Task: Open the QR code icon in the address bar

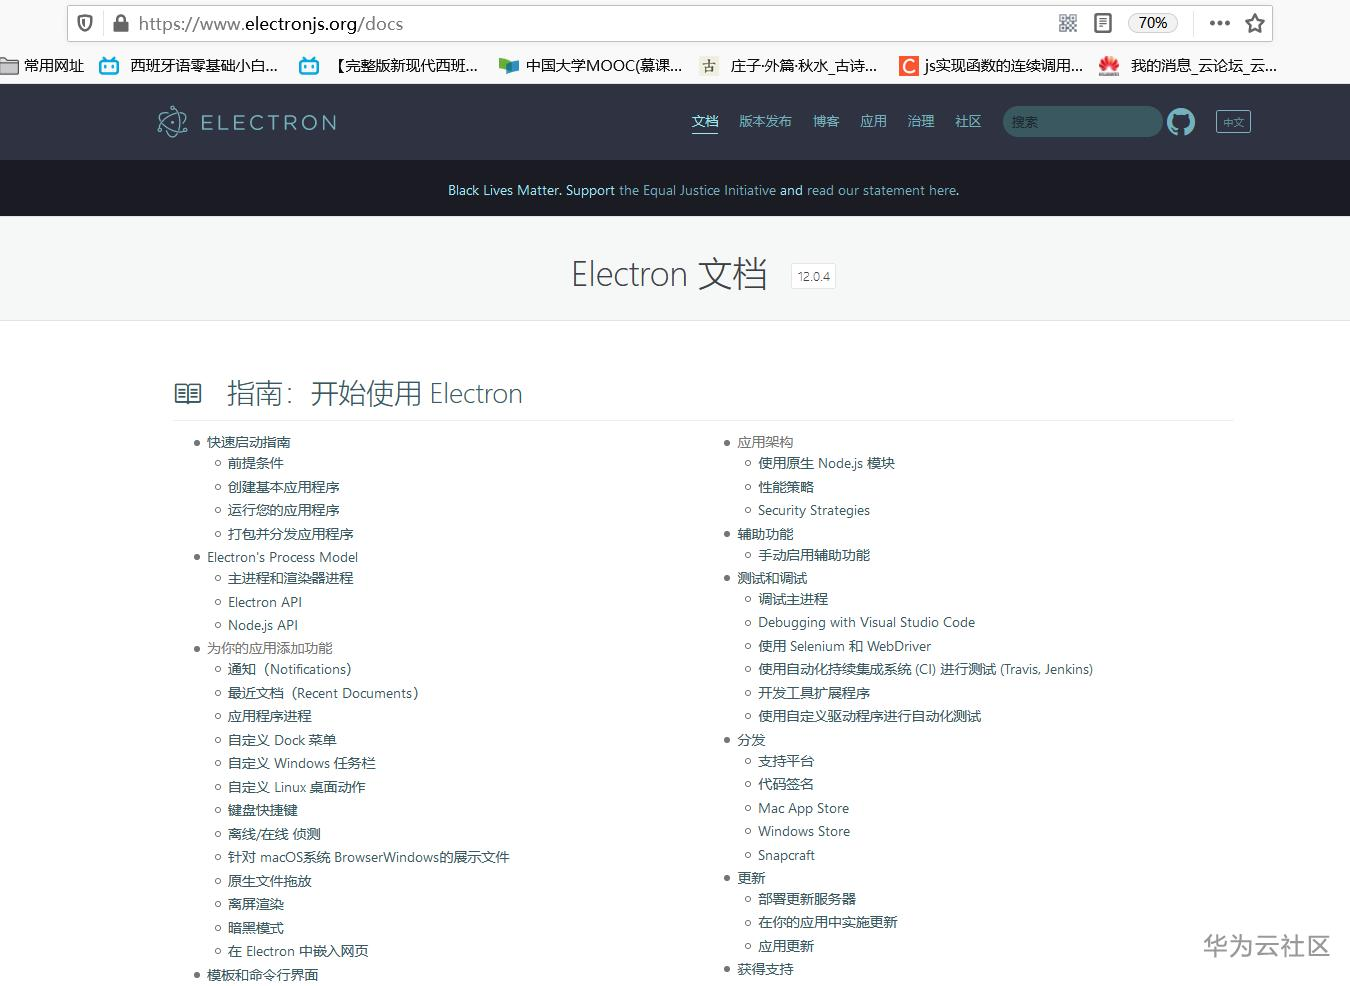Action: click(1067, 22)
